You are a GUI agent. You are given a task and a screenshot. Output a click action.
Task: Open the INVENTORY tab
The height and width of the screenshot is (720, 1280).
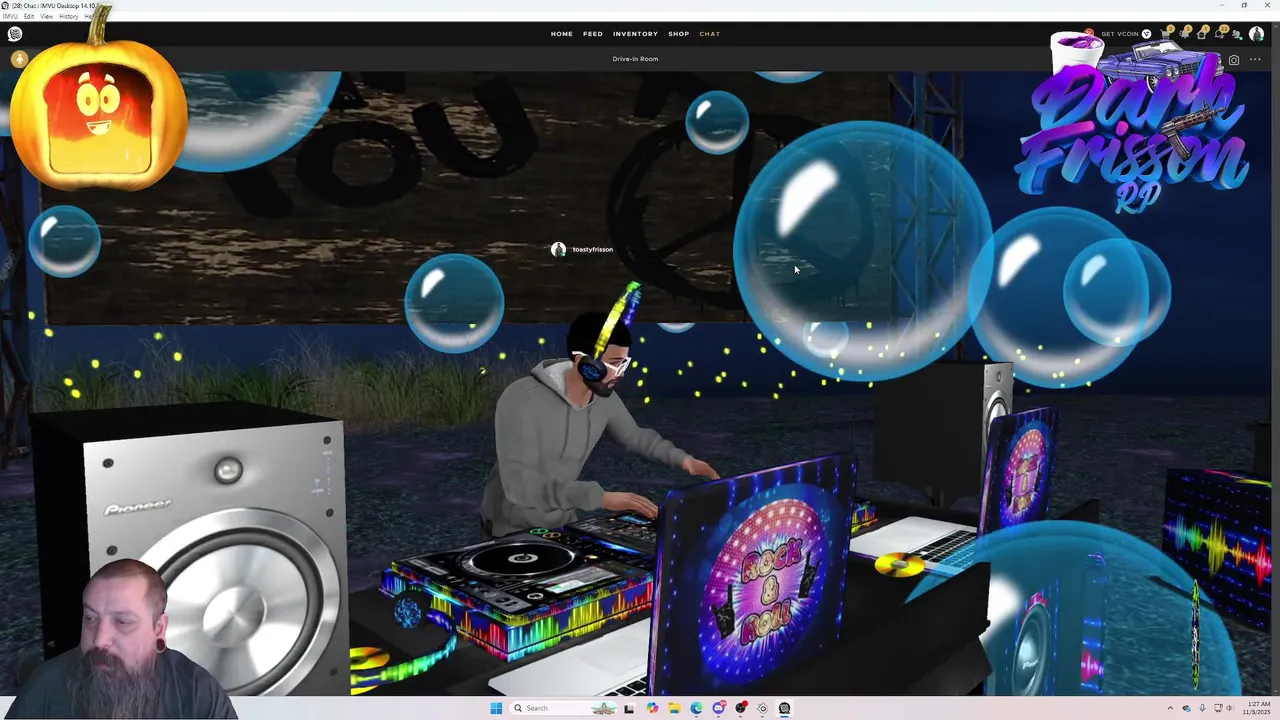tap(635, 34)
